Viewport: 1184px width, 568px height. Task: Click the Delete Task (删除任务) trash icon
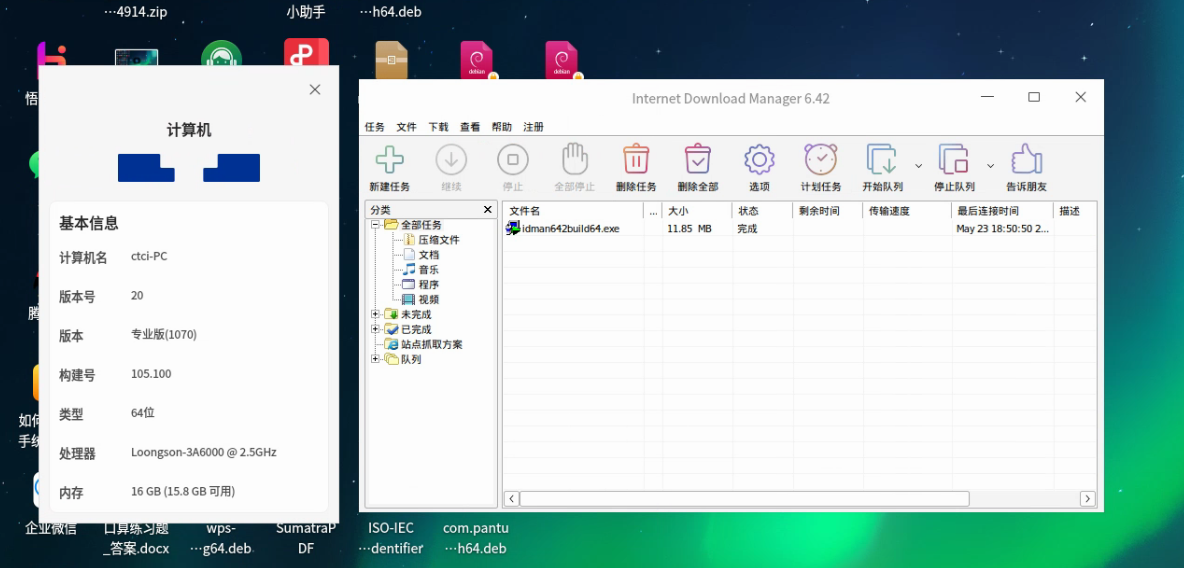[x=636, y=159]
